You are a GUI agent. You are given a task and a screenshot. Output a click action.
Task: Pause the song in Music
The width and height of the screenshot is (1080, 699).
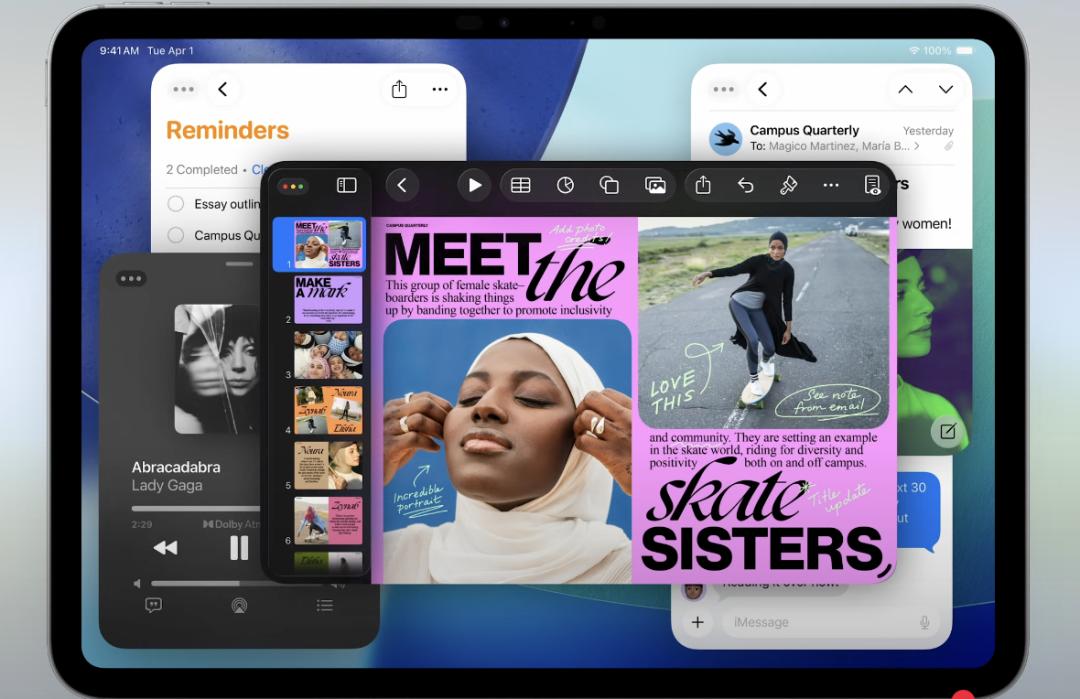pyautogui.click(x=239, y=547)
